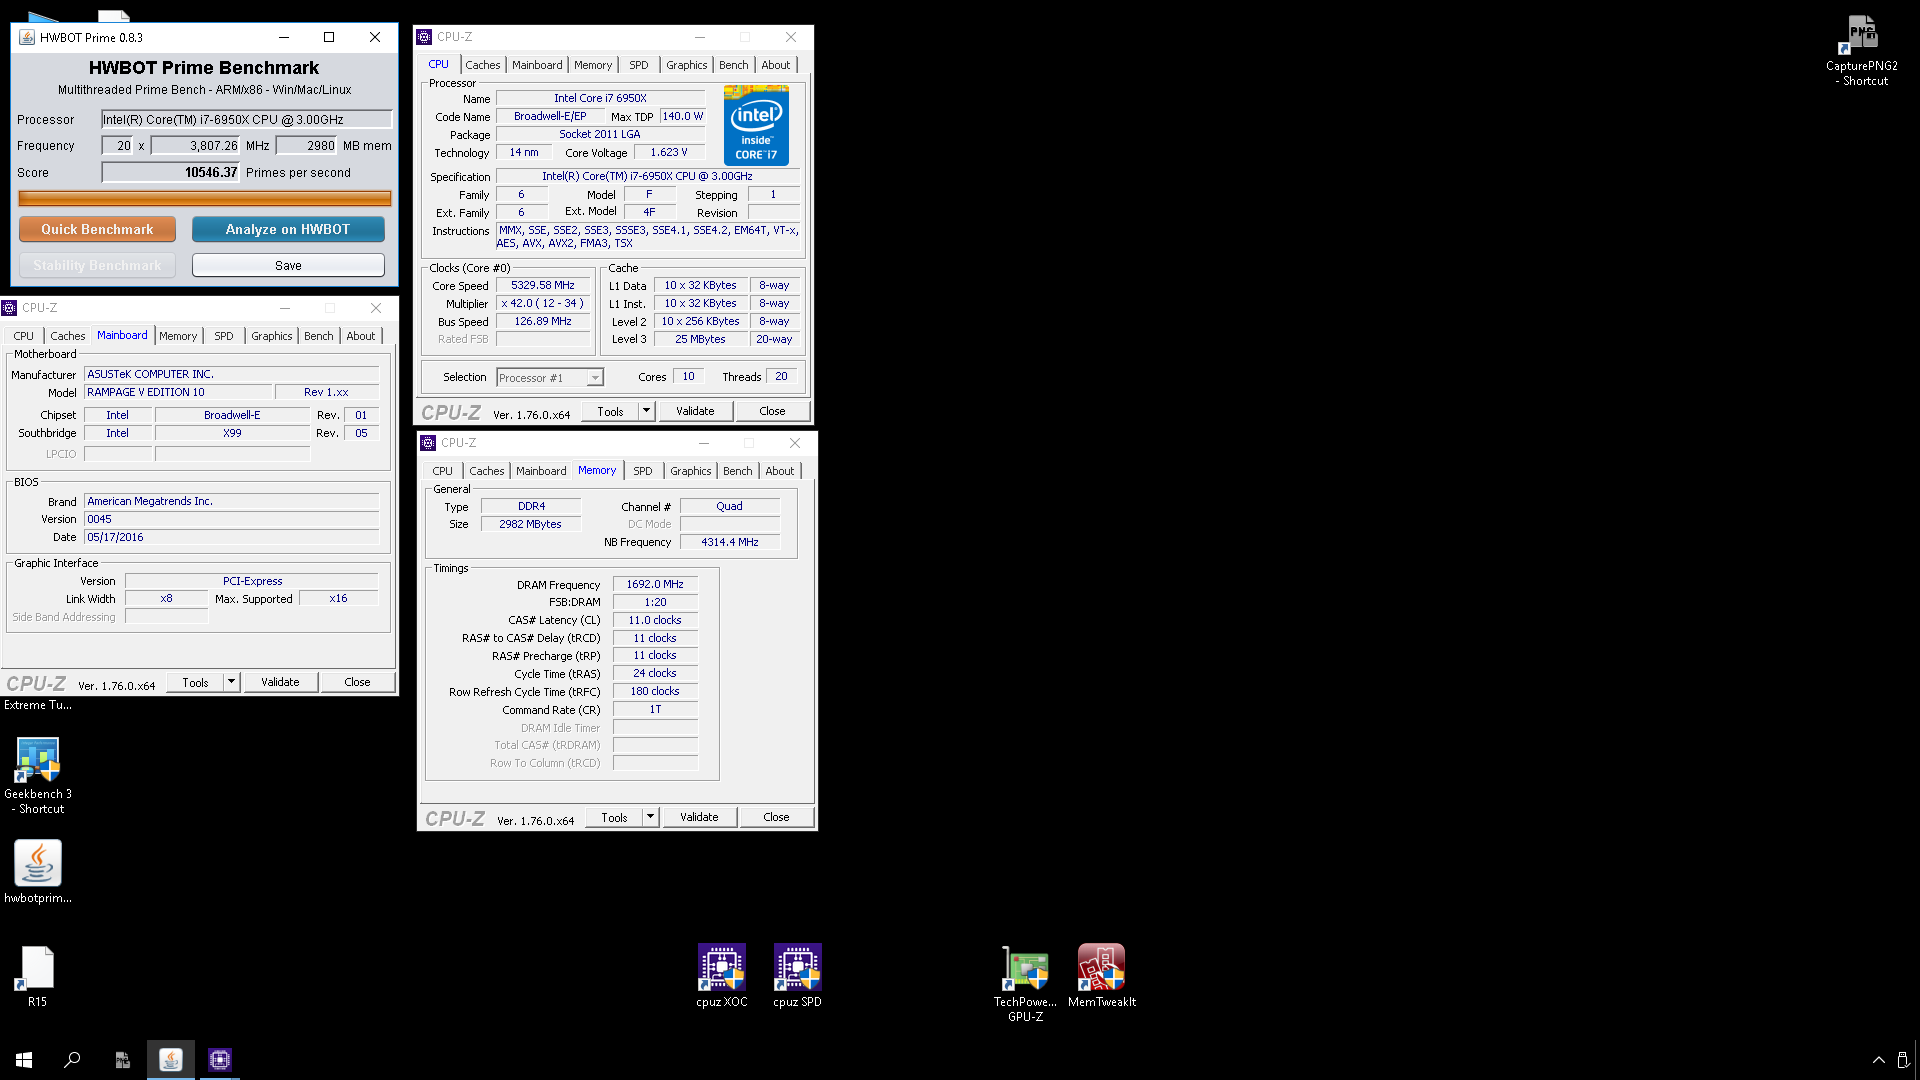The image size is (1920, 1080).
Task: Open the SPD tab in the top CPU-Z window
Action: coord(639,65)
